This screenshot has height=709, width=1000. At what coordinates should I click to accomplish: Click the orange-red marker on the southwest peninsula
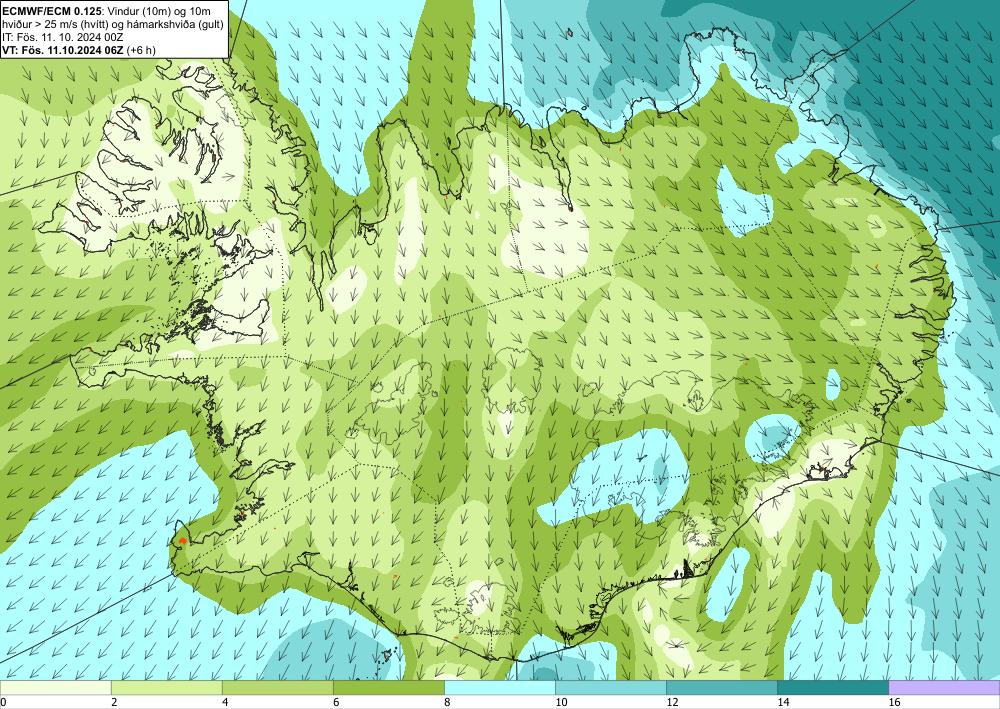182,541
